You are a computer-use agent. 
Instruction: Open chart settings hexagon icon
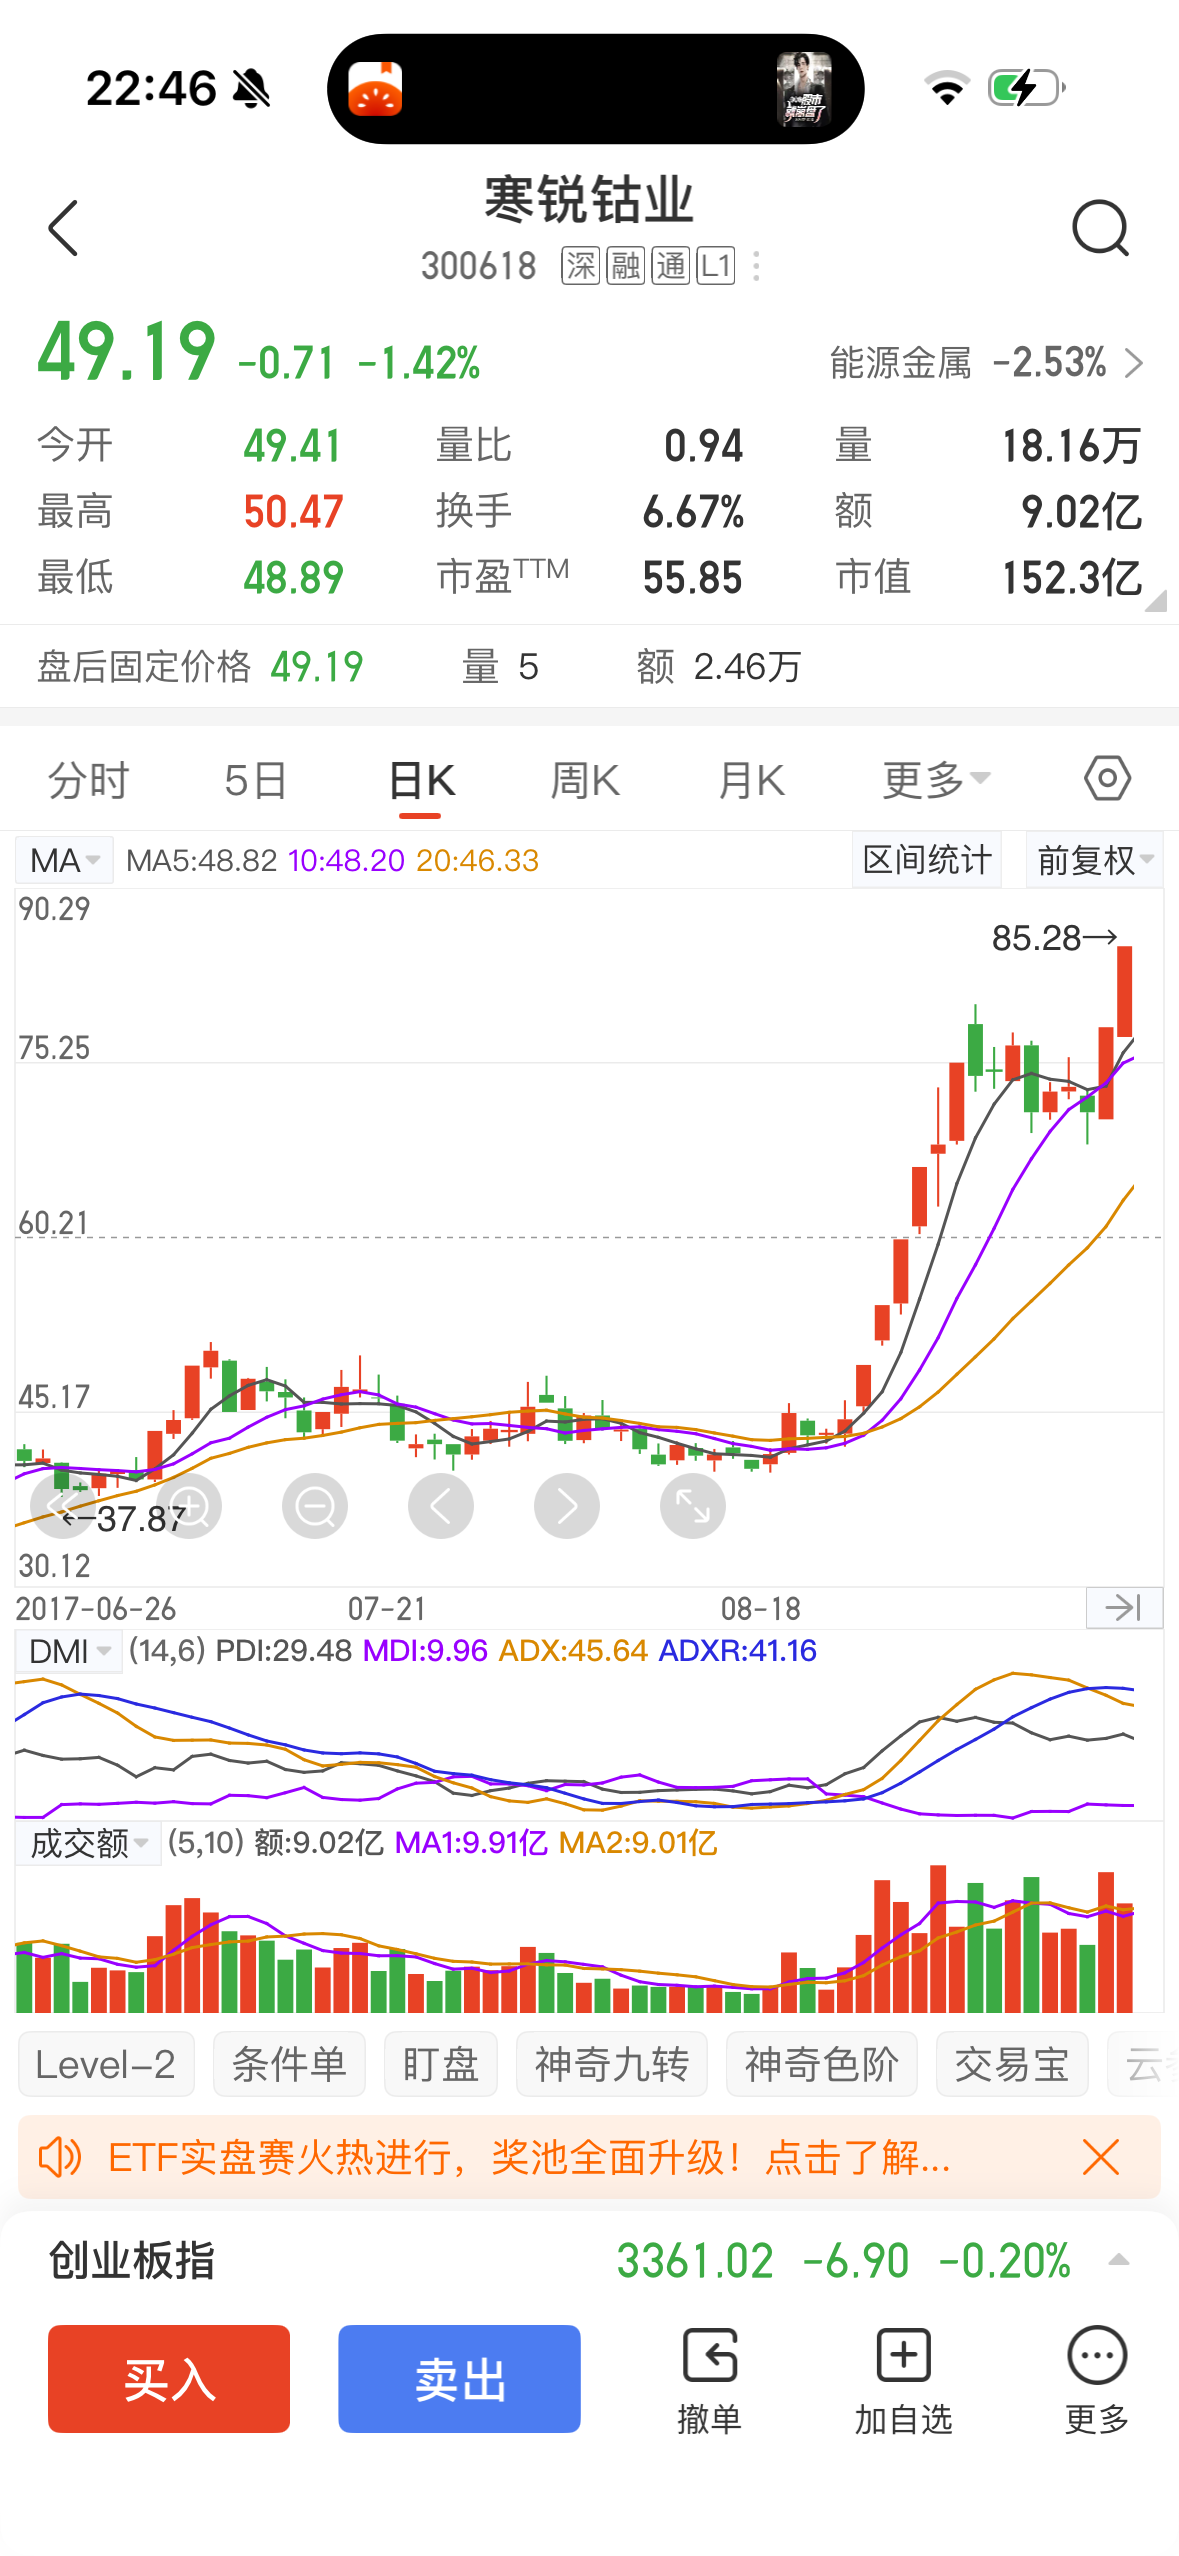pos(1107,779)
